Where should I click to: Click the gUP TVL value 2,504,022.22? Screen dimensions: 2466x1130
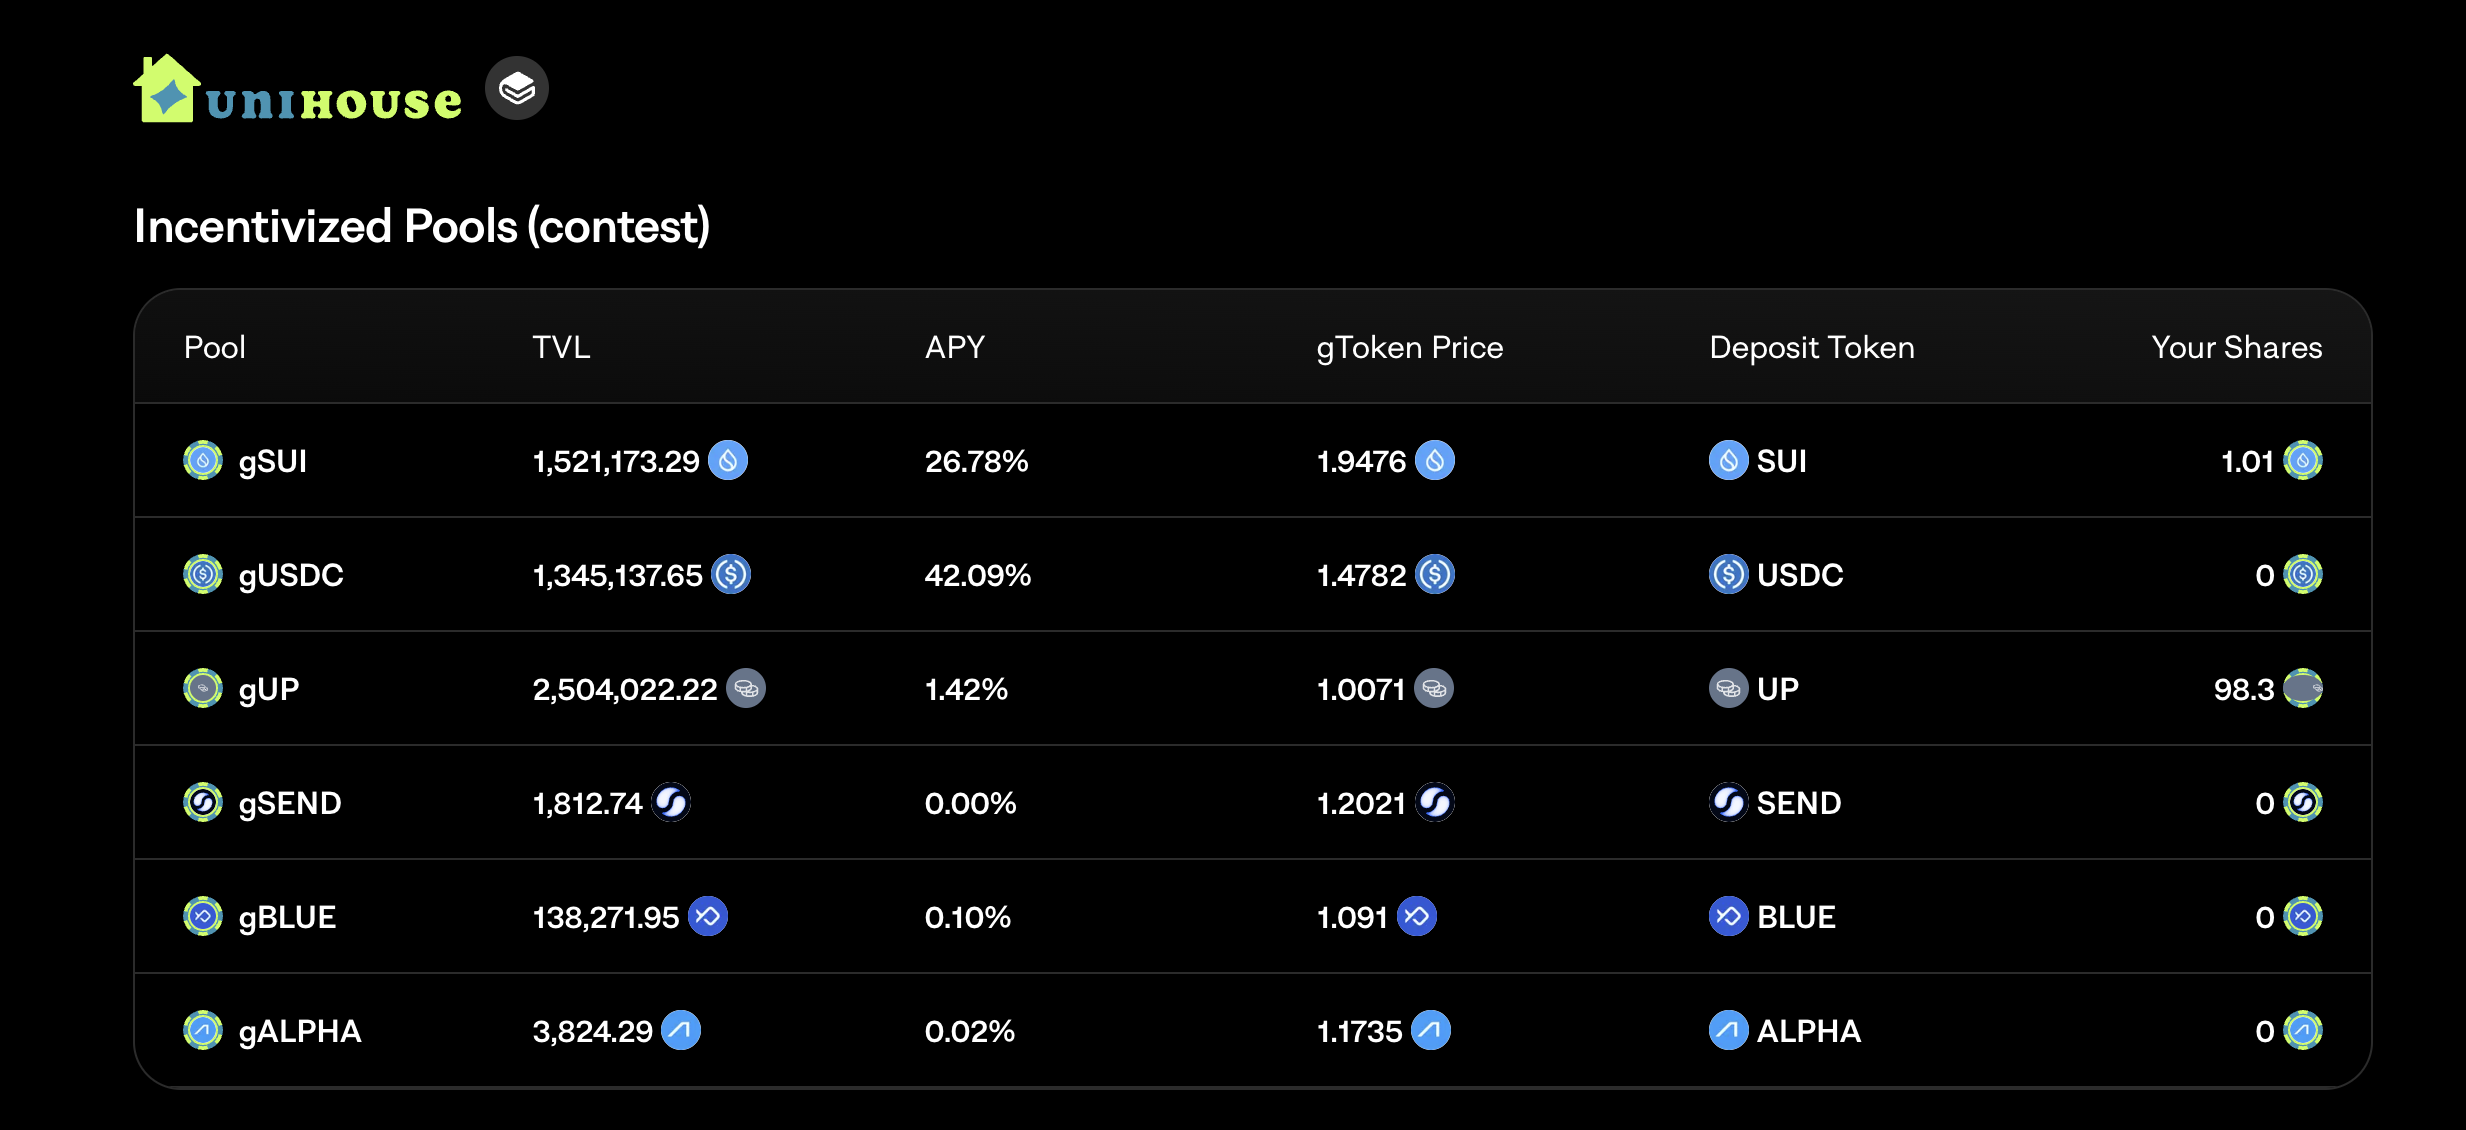[624, 689]
